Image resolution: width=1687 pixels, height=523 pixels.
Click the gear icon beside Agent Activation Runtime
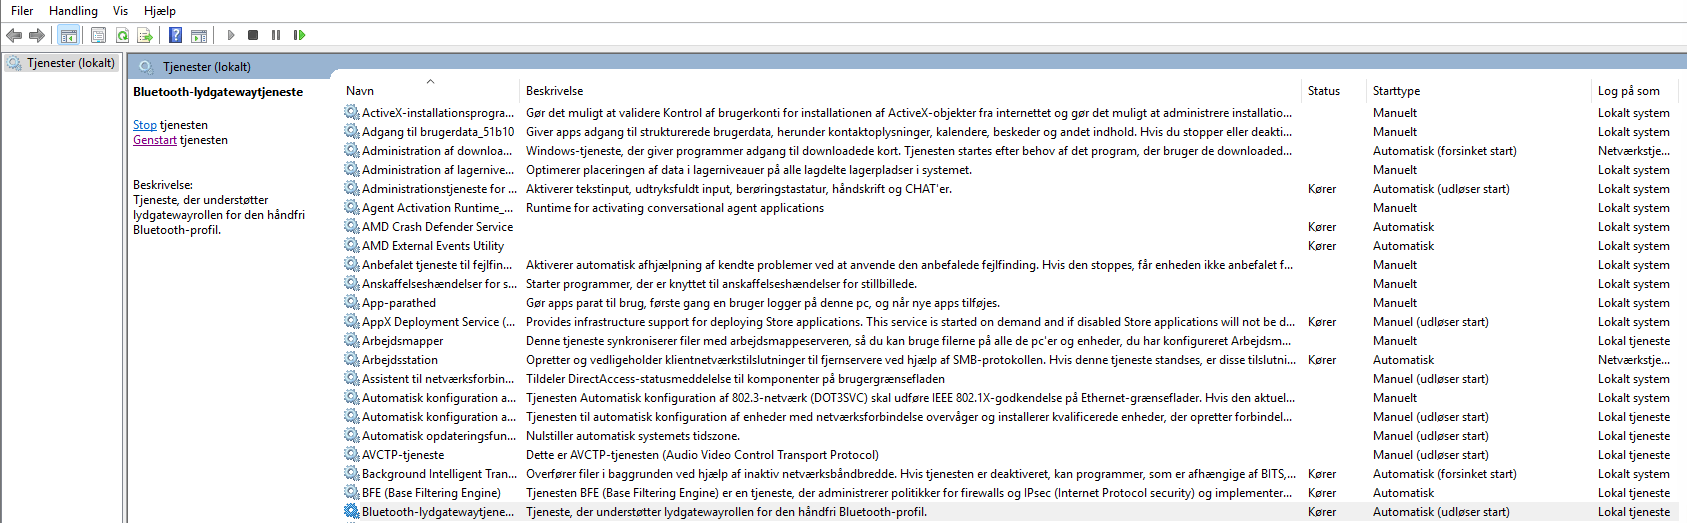point(352,208)
